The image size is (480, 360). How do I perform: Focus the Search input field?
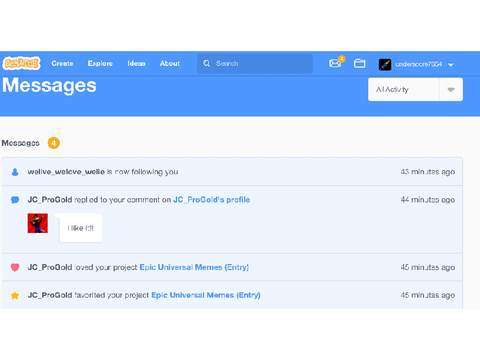click(x=255, y=63)
